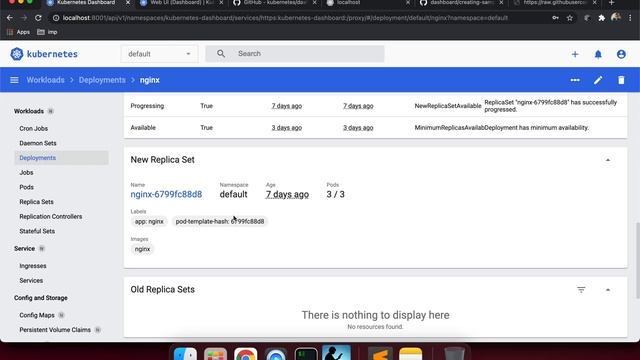
Task: Click the trash delete resource icon
Action: [x=621, y=80]
